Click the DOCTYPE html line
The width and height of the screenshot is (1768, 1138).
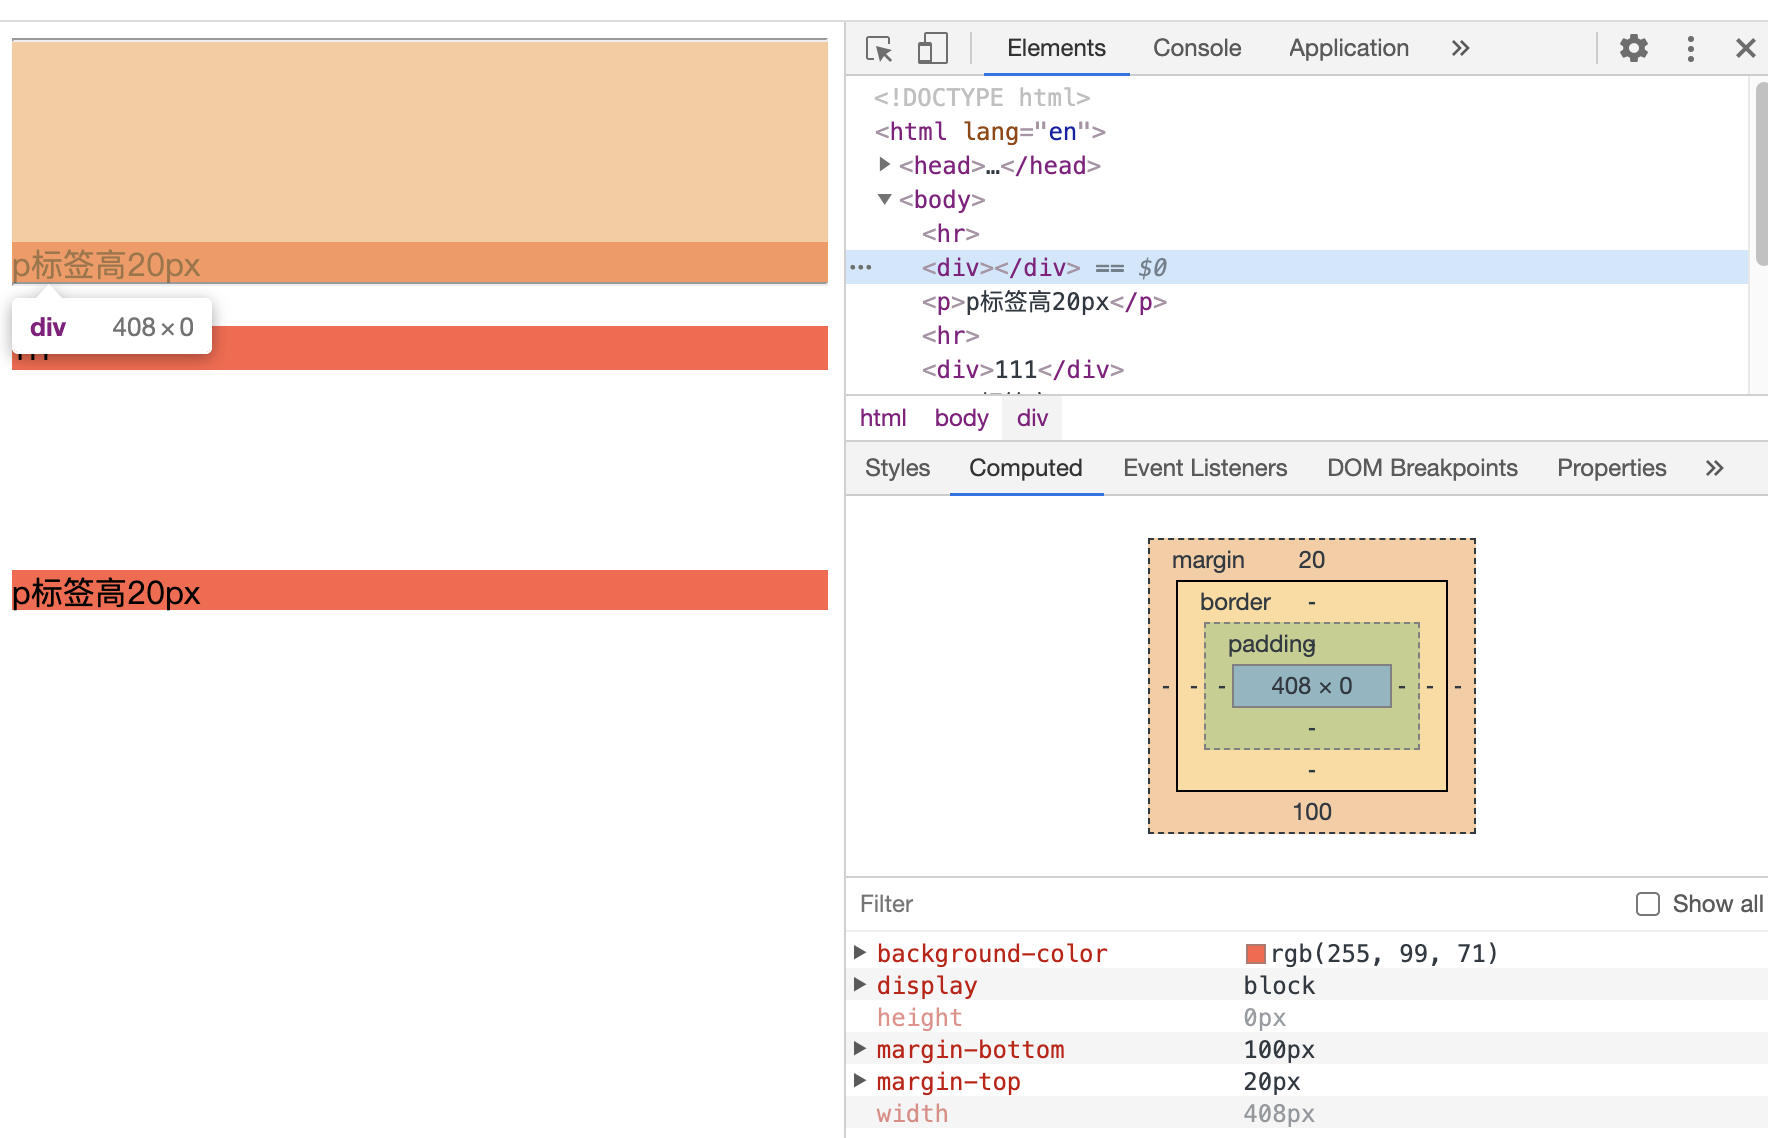click(981, 97)
